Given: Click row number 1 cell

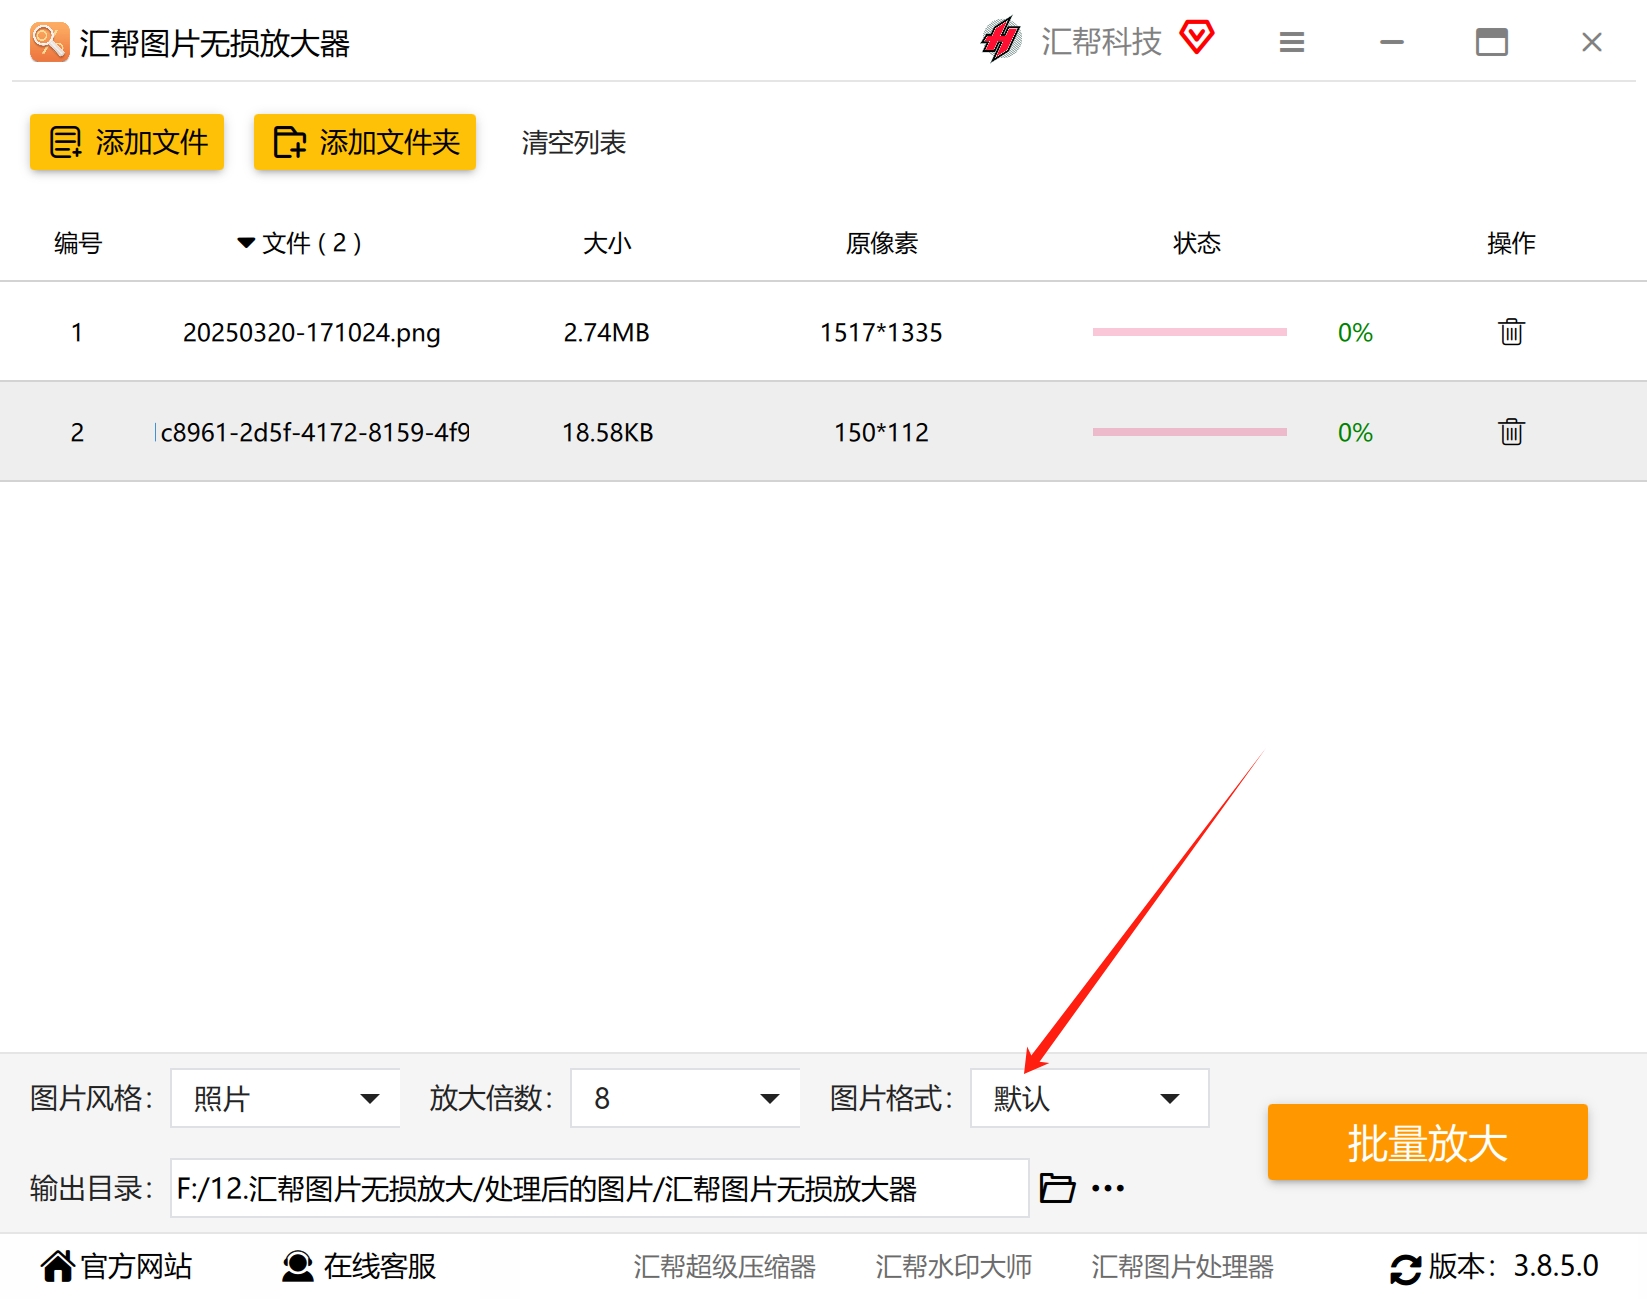Looking at the screenshot, I should coord(77,332).
